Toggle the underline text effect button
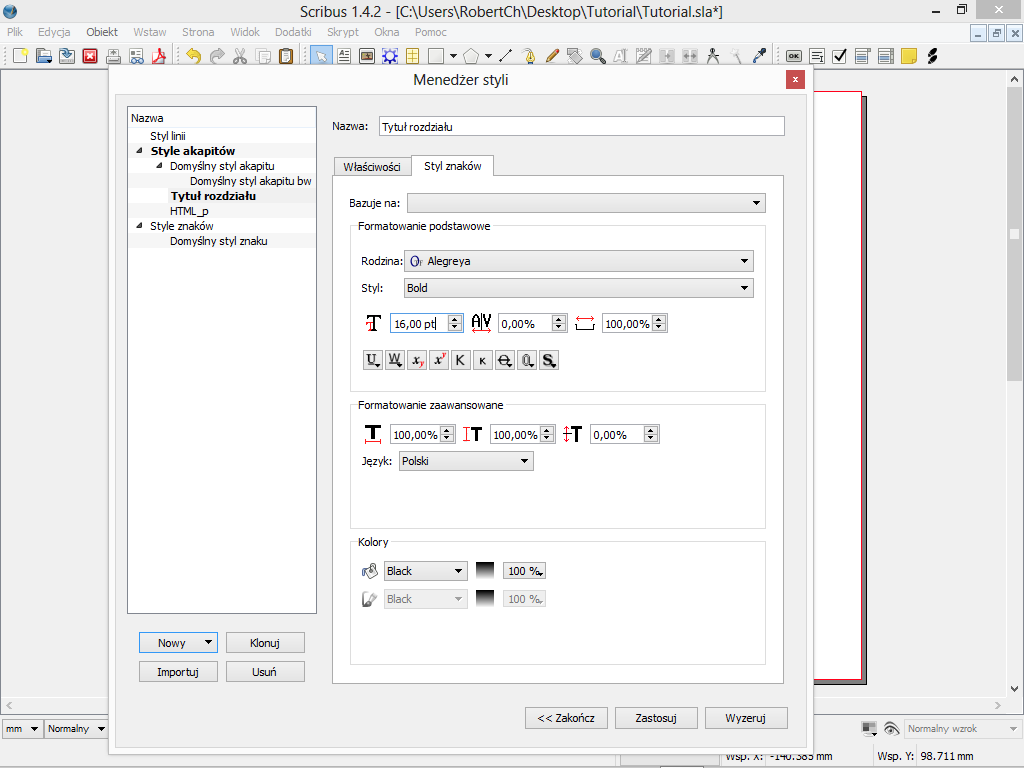This screenshot has height=768, width=1024. (x=372, y=360)
